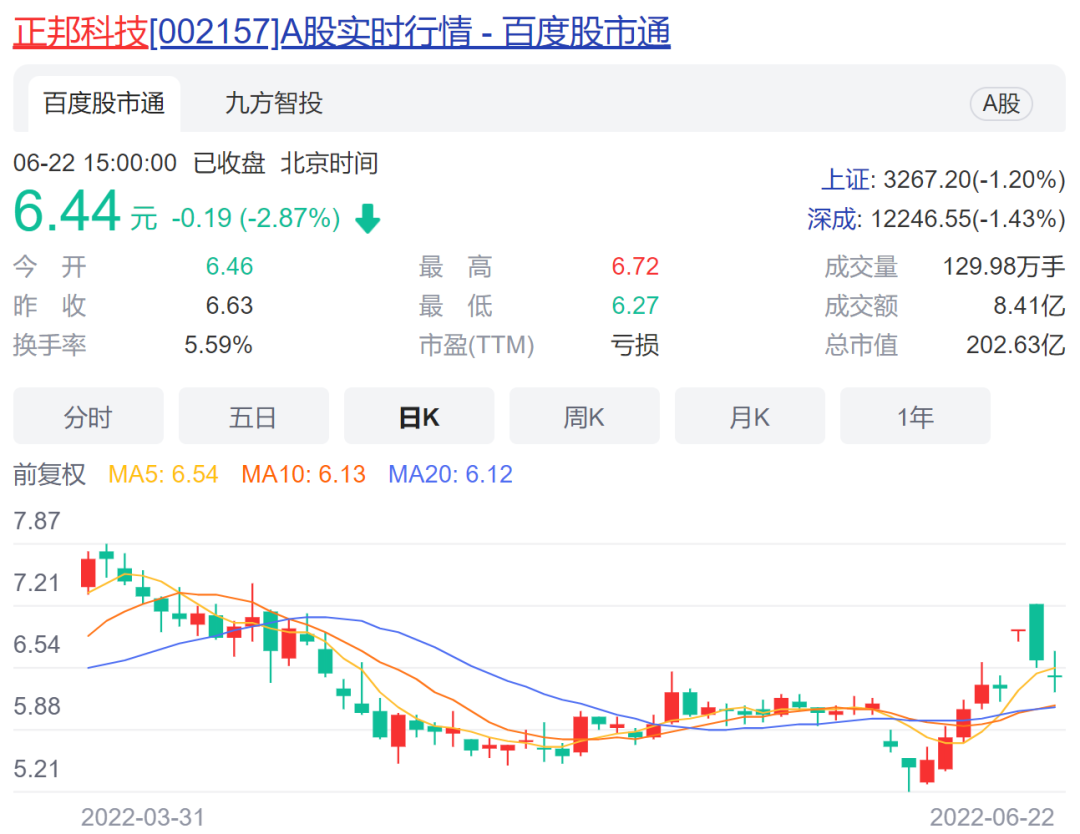This screenshot has height=834, width=1080.
Task: Click the MA10 moving average legend
Action: pyautogui.click(x=303, y=474)
